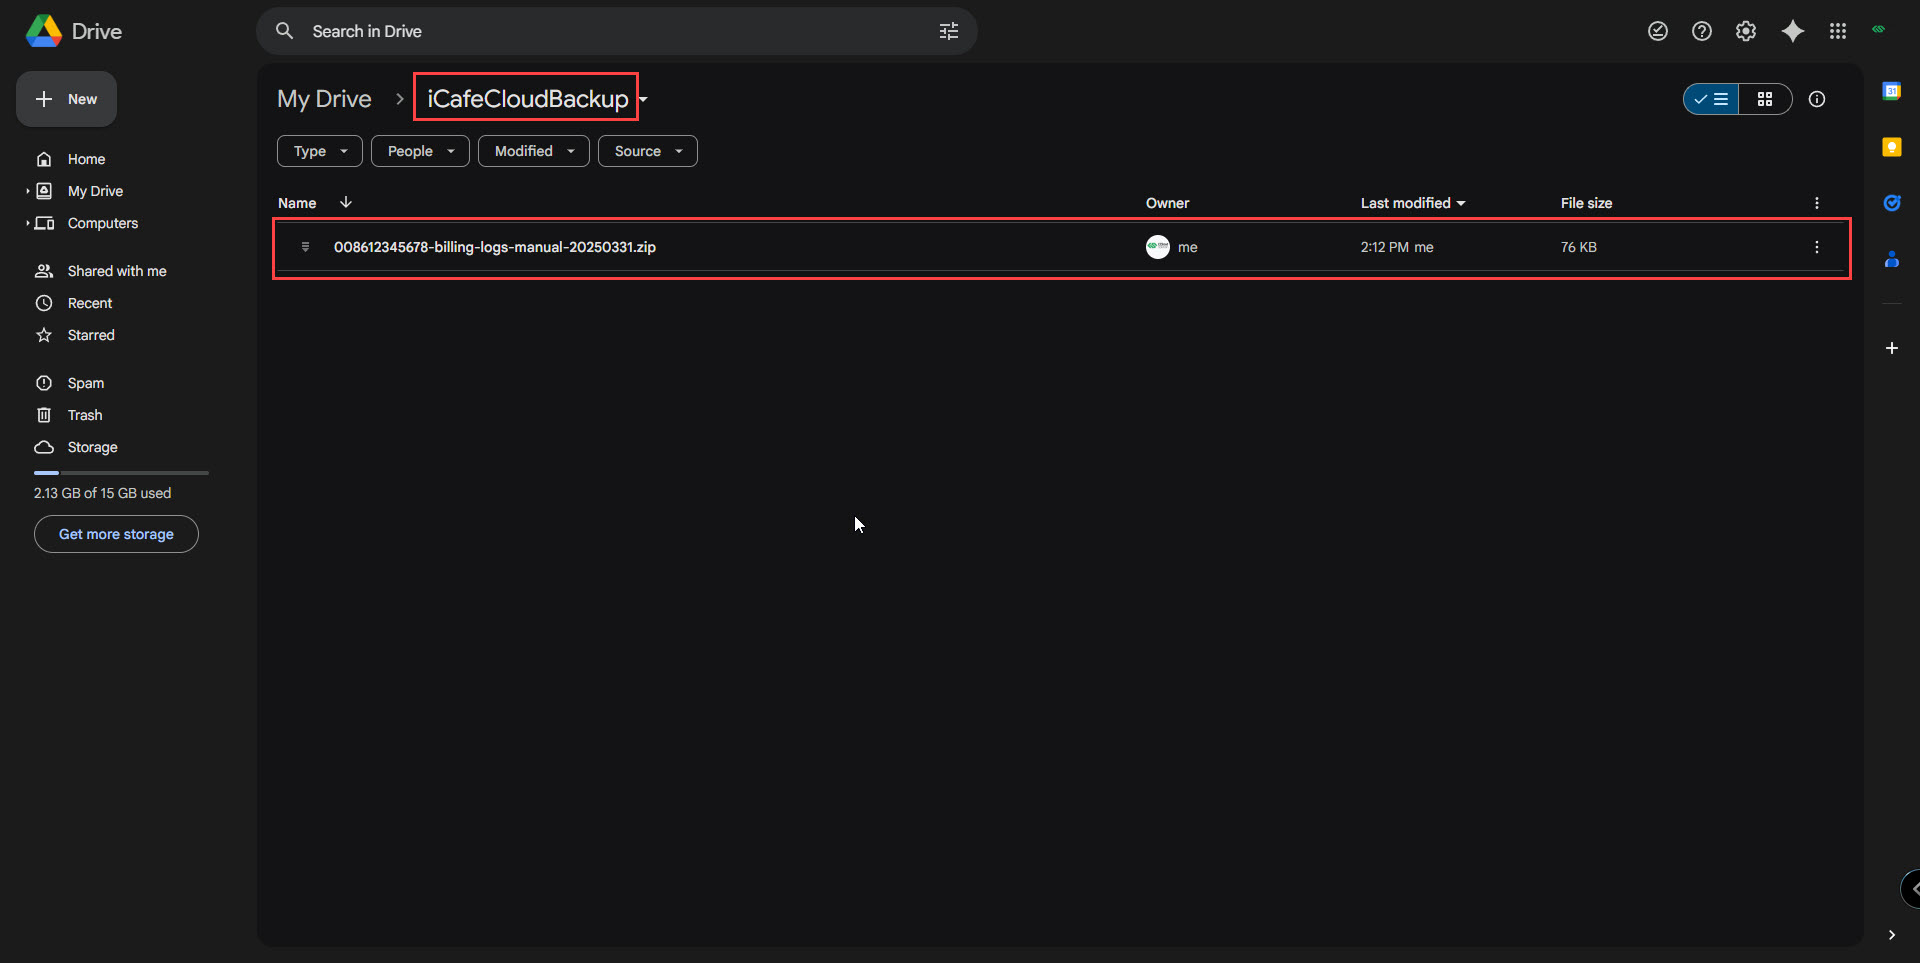Toggle the view details info panel

click(1817, 99)
